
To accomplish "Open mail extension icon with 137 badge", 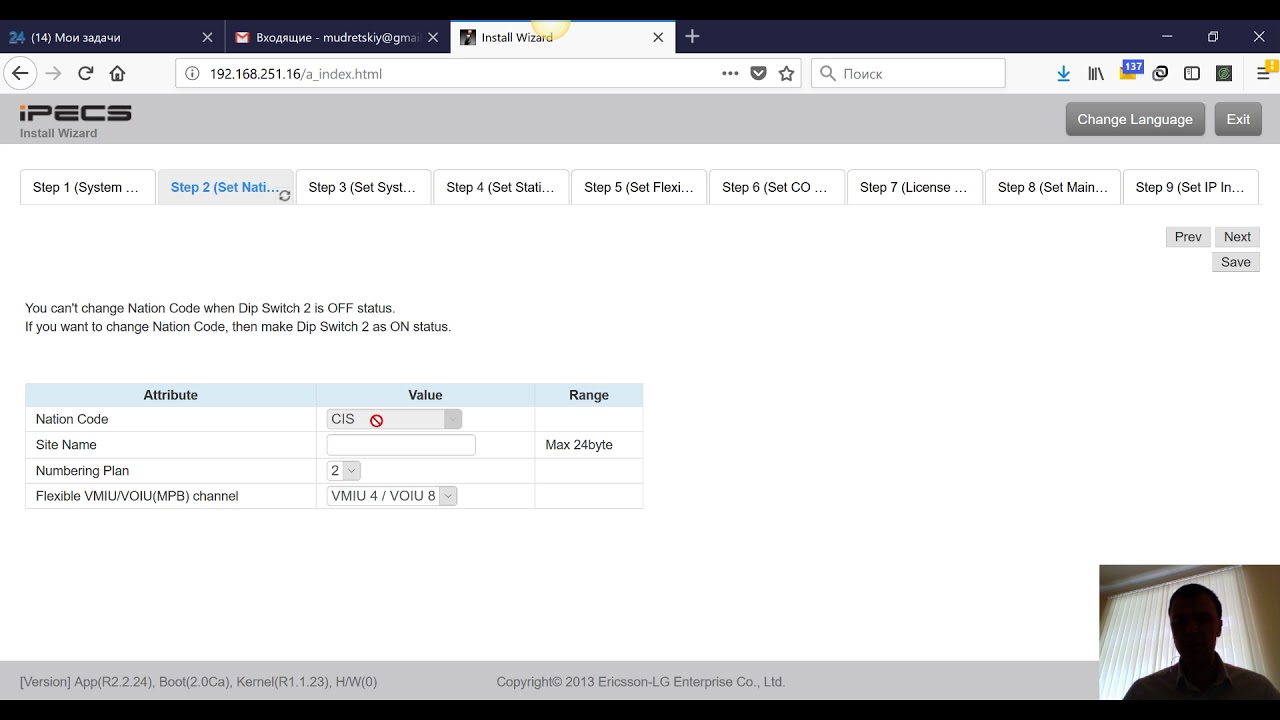I will (1130, 71).
